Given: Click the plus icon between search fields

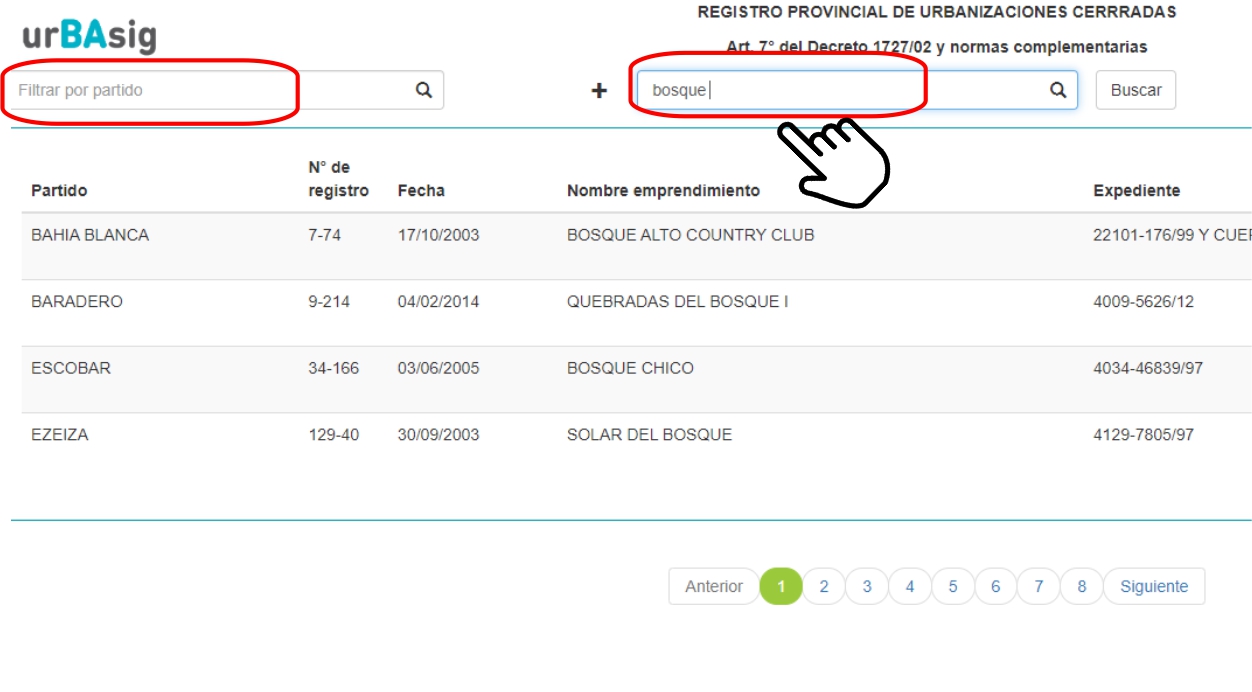Looking at the screenshot, I should pyautogui.click(x=599, y=91).
